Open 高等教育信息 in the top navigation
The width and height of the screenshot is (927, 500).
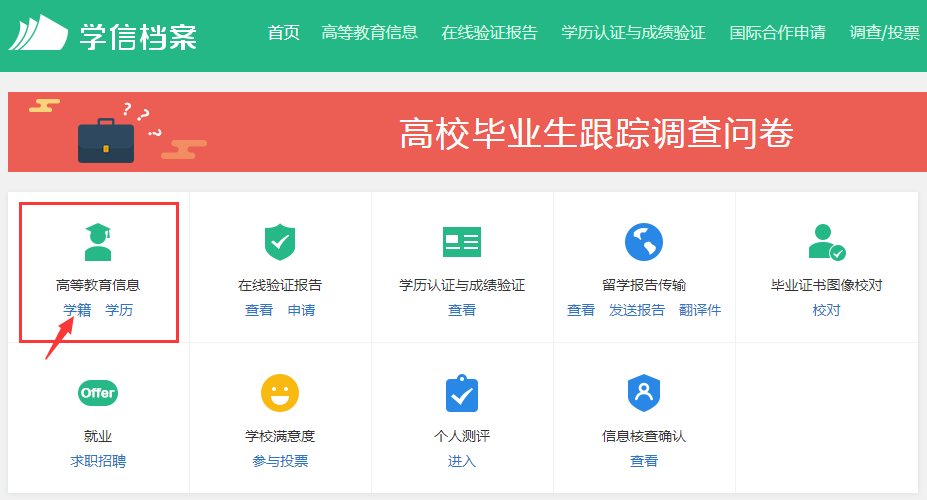point(369,33)
